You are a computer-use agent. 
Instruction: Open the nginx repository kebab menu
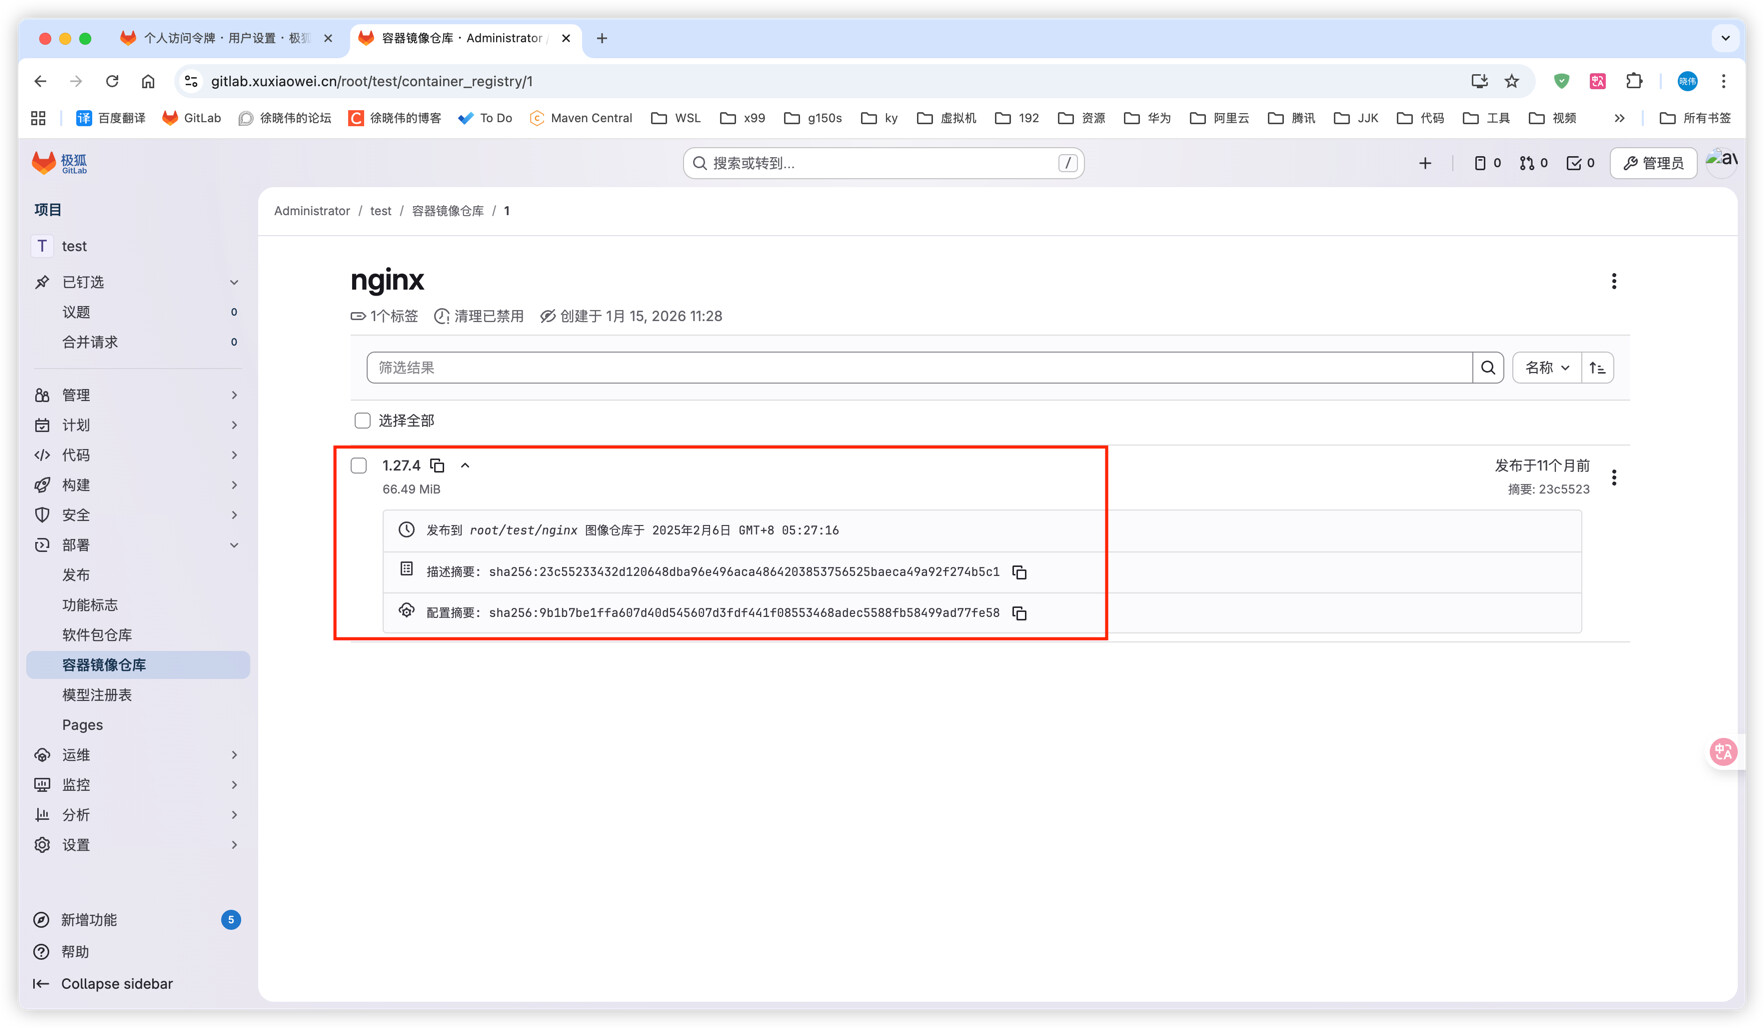[1613, 282]
